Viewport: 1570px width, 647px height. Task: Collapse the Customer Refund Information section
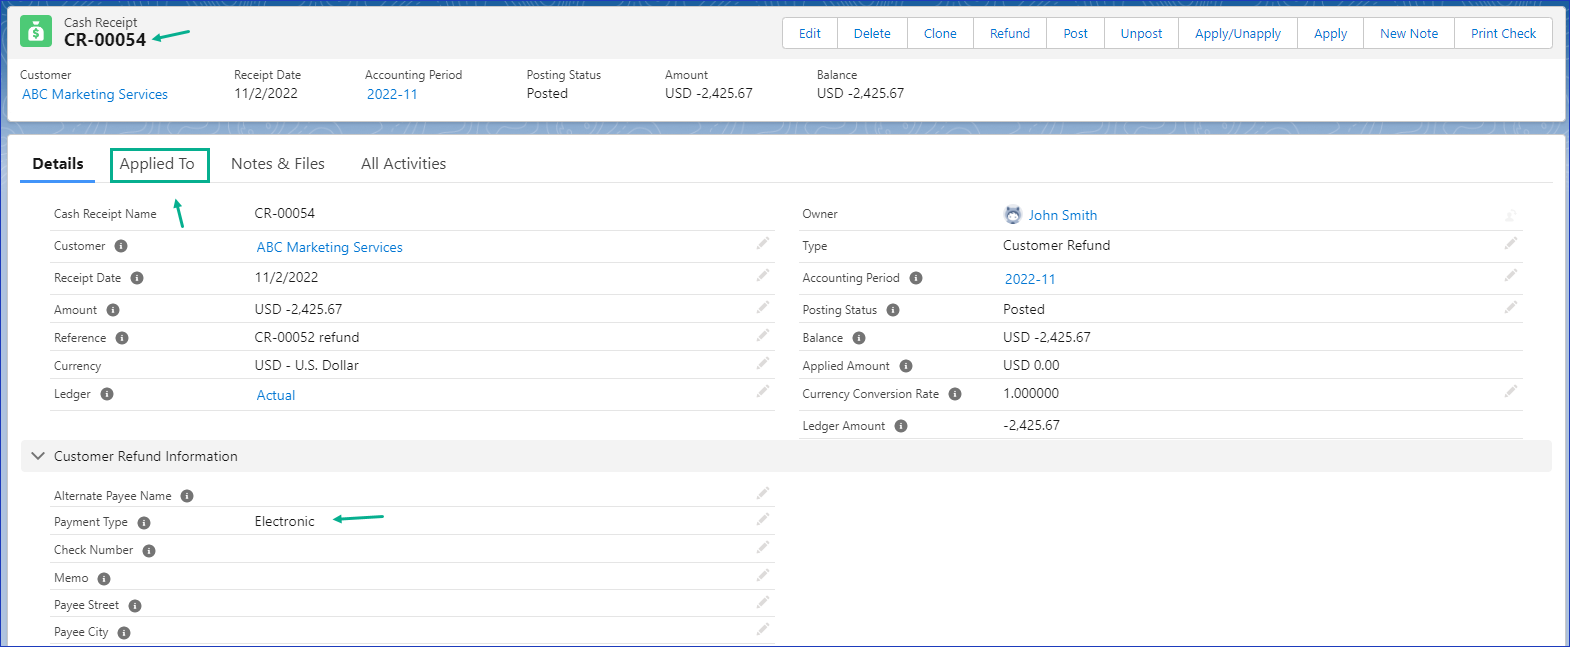[38, 456]
